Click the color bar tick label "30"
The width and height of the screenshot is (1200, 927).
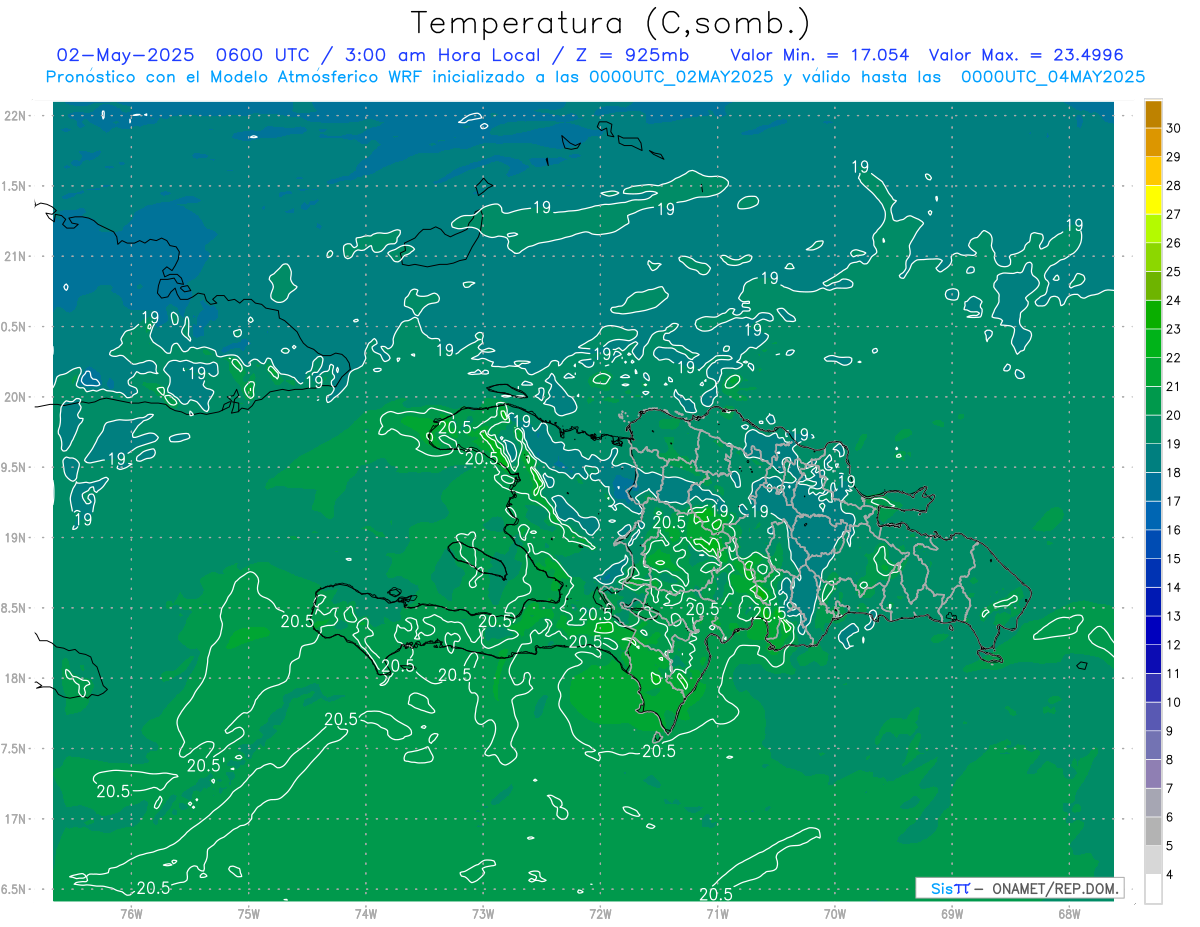pos(1174,128)
